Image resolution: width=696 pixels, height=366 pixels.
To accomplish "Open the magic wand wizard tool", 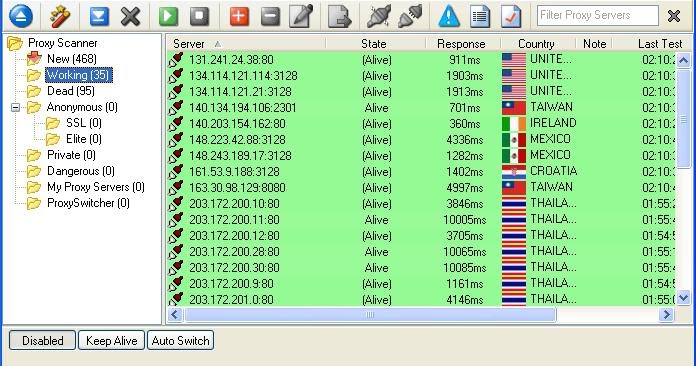I will pyautogui.click(x=60, y=16).
